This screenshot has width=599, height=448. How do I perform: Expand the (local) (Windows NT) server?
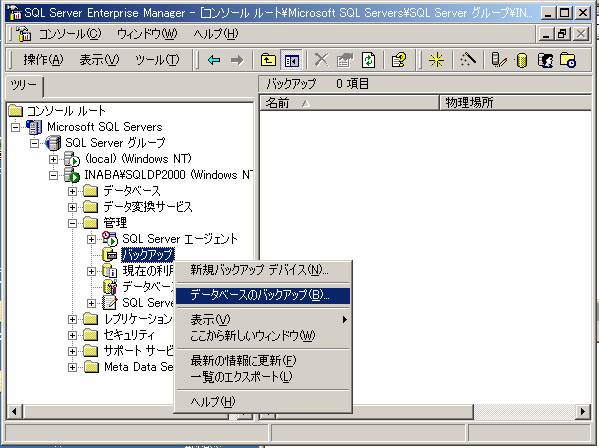tap(53, 159)
